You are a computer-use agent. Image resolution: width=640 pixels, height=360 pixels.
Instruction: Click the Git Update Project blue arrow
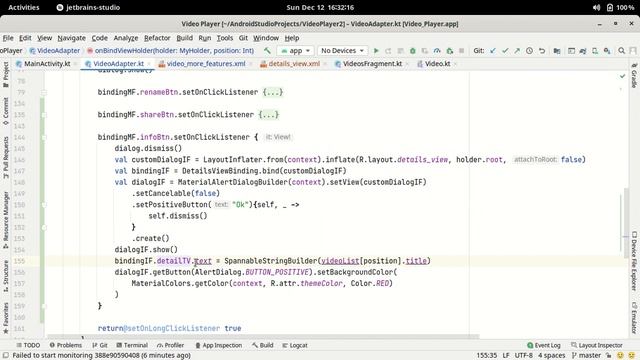493,51
